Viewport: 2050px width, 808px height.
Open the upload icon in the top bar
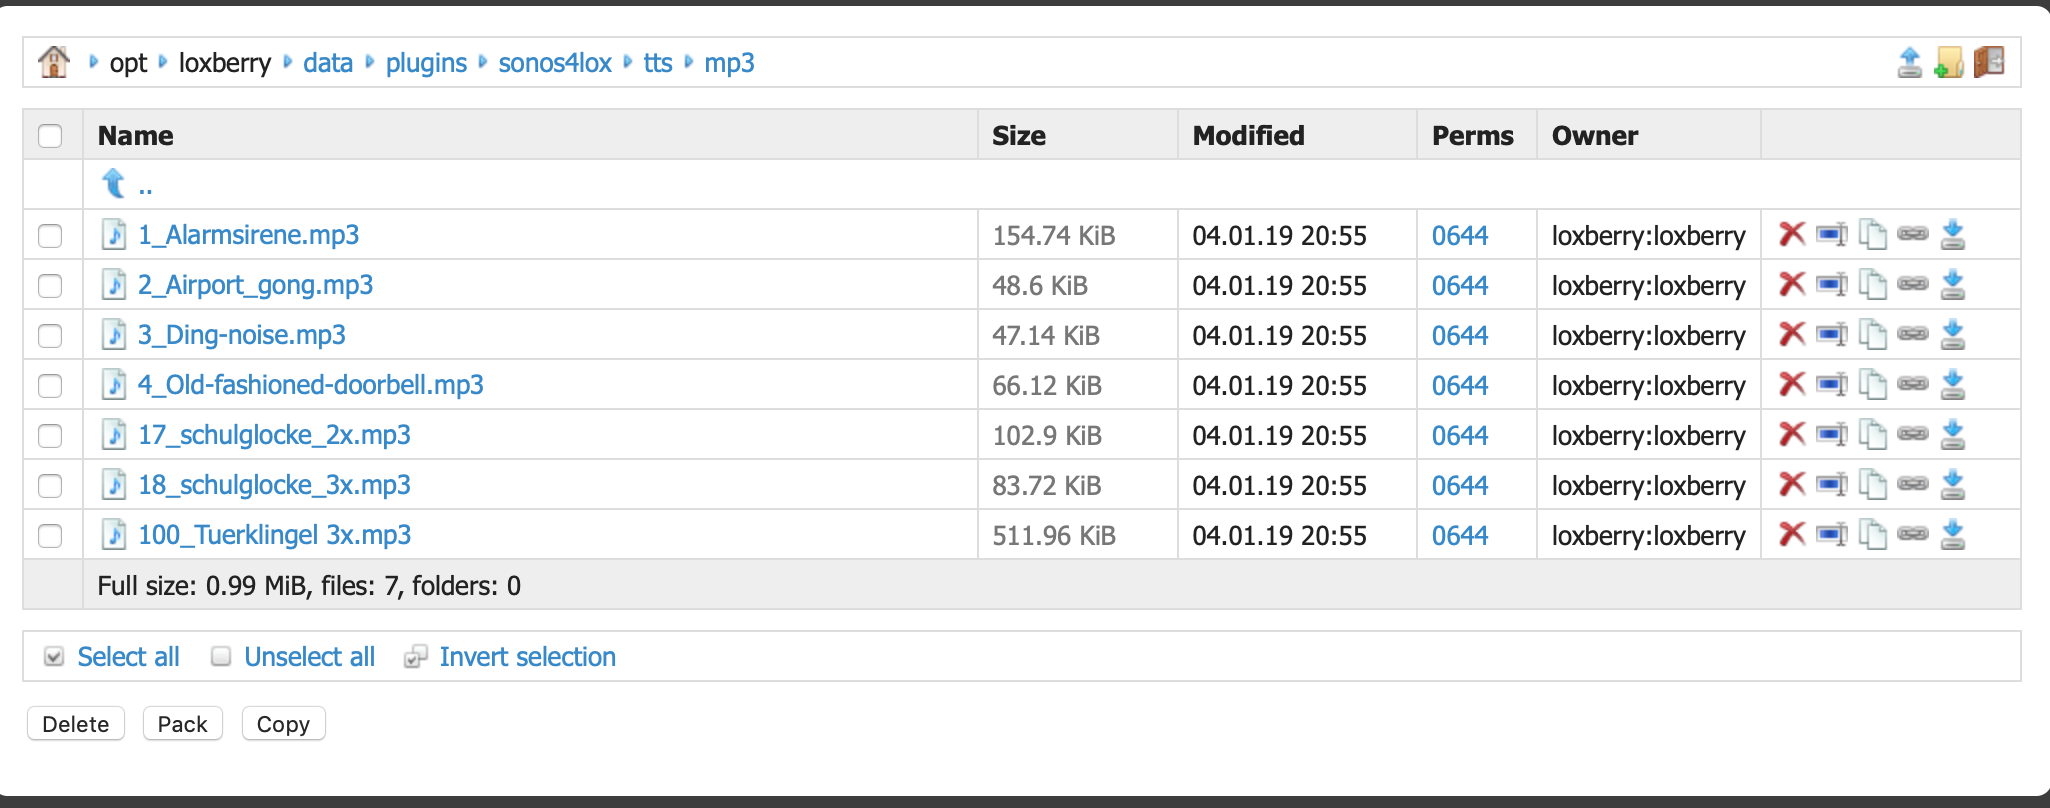(x=1909, y=62)
